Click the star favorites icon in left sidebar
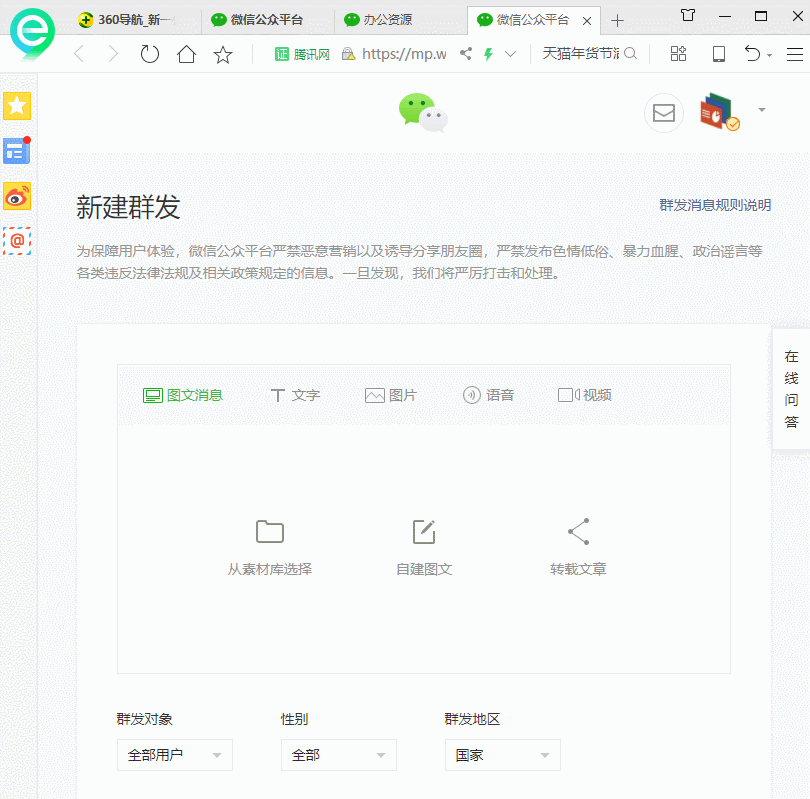This screenshot has height=799, width=810. point(17,104)
